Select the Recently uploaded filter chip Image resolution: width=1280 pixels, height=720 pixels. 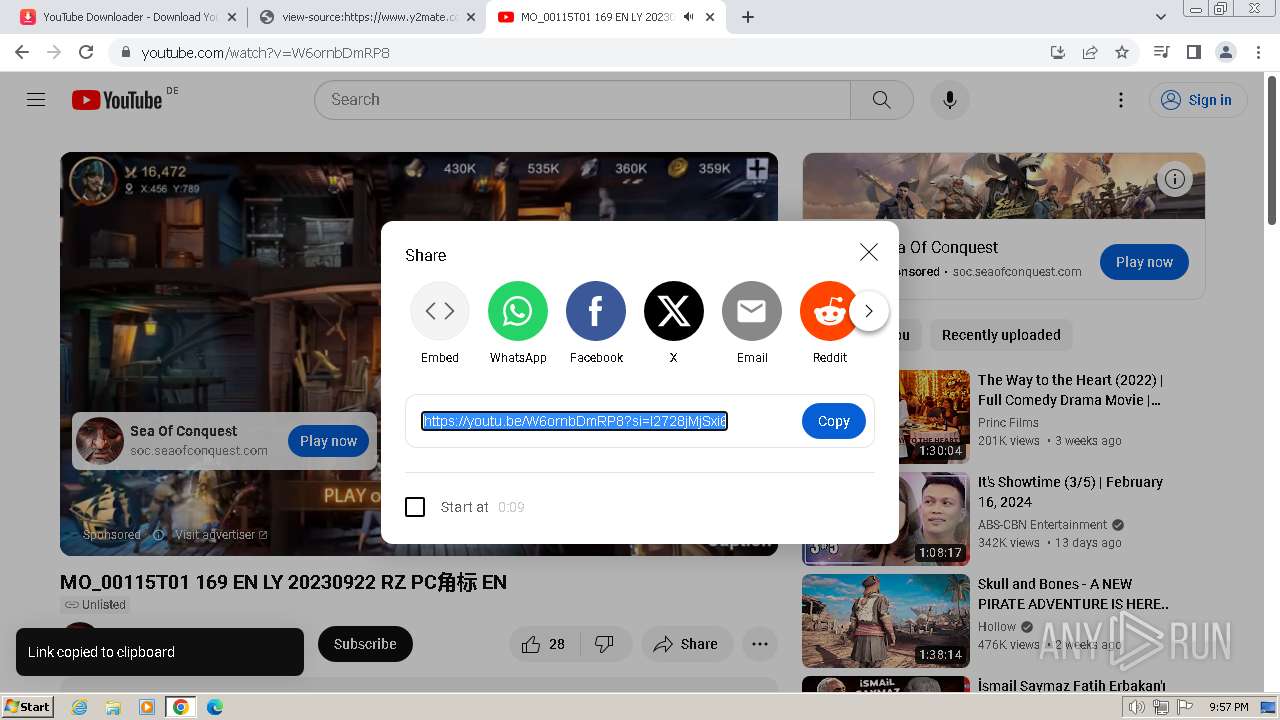tap(1001, 335)
